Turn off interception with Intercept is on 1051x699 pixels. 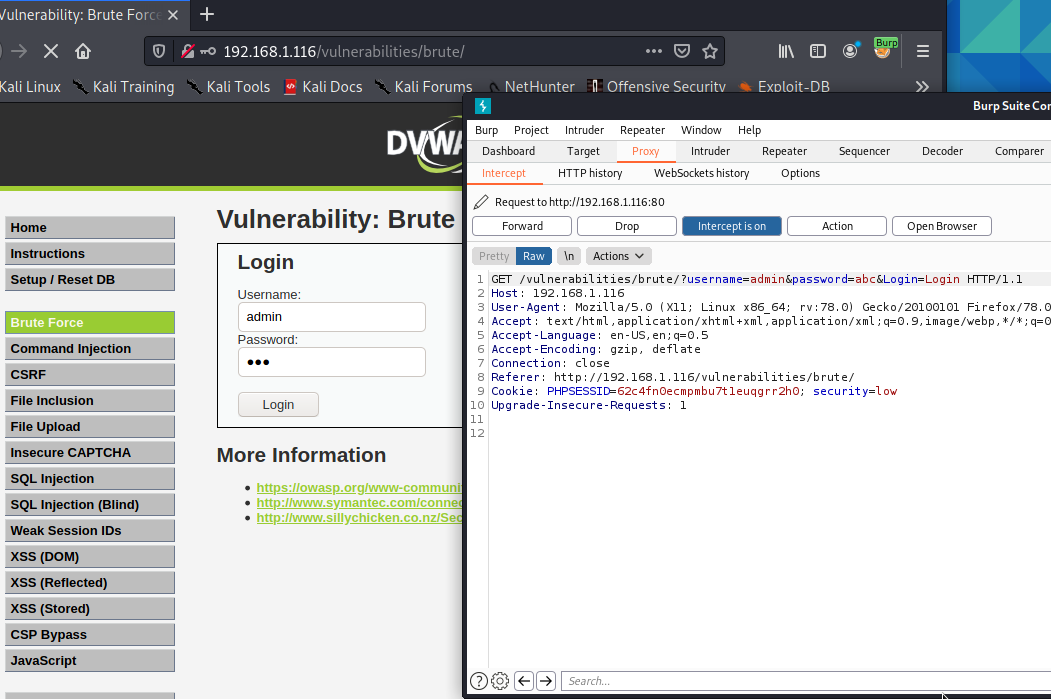click(x=731, y=225)
